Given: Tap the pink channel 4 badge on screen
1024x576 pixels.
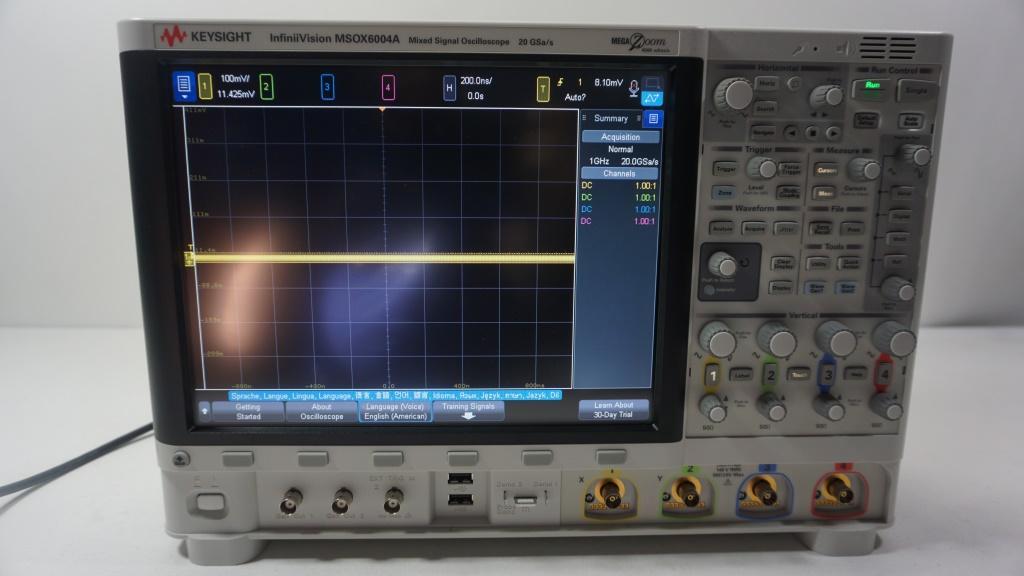Looking at the screenshot, I should [x=388, y=88].
